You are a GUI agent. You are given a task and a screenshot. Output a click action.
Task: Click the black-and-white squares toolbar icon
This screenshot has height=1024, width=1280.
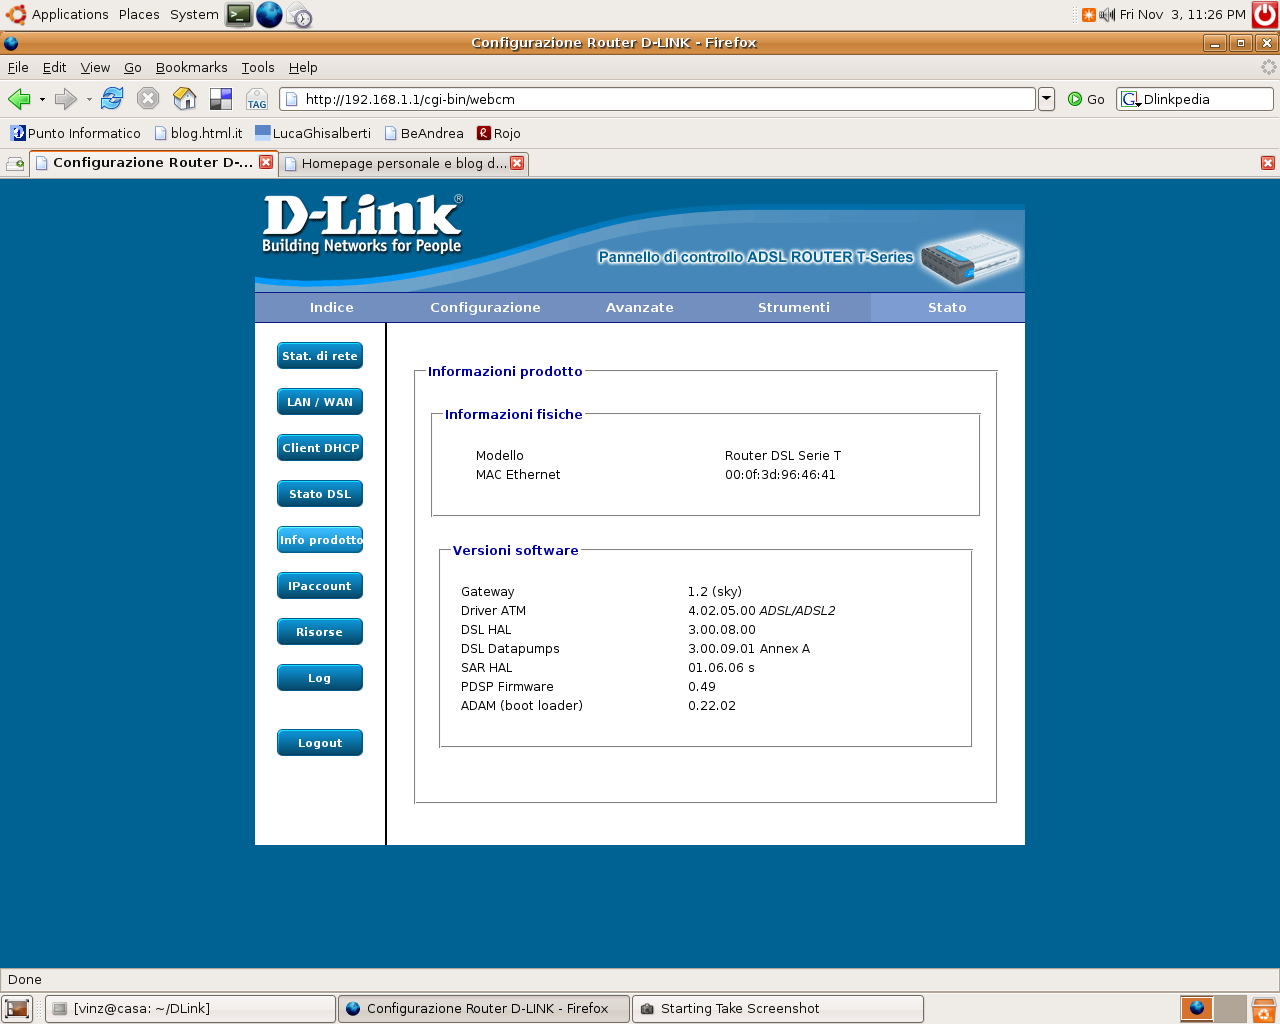221,98
